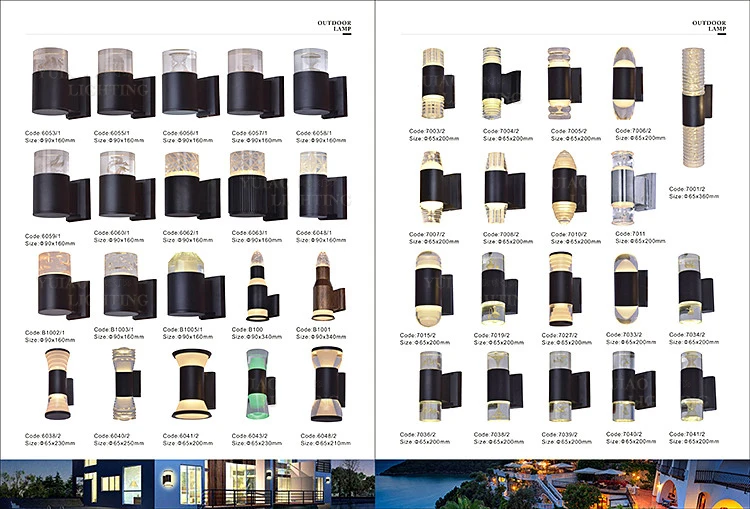Click the lamp image for Code 6038/2
The height and width of the screenshot is (509, 750).
tap(59, 384)
